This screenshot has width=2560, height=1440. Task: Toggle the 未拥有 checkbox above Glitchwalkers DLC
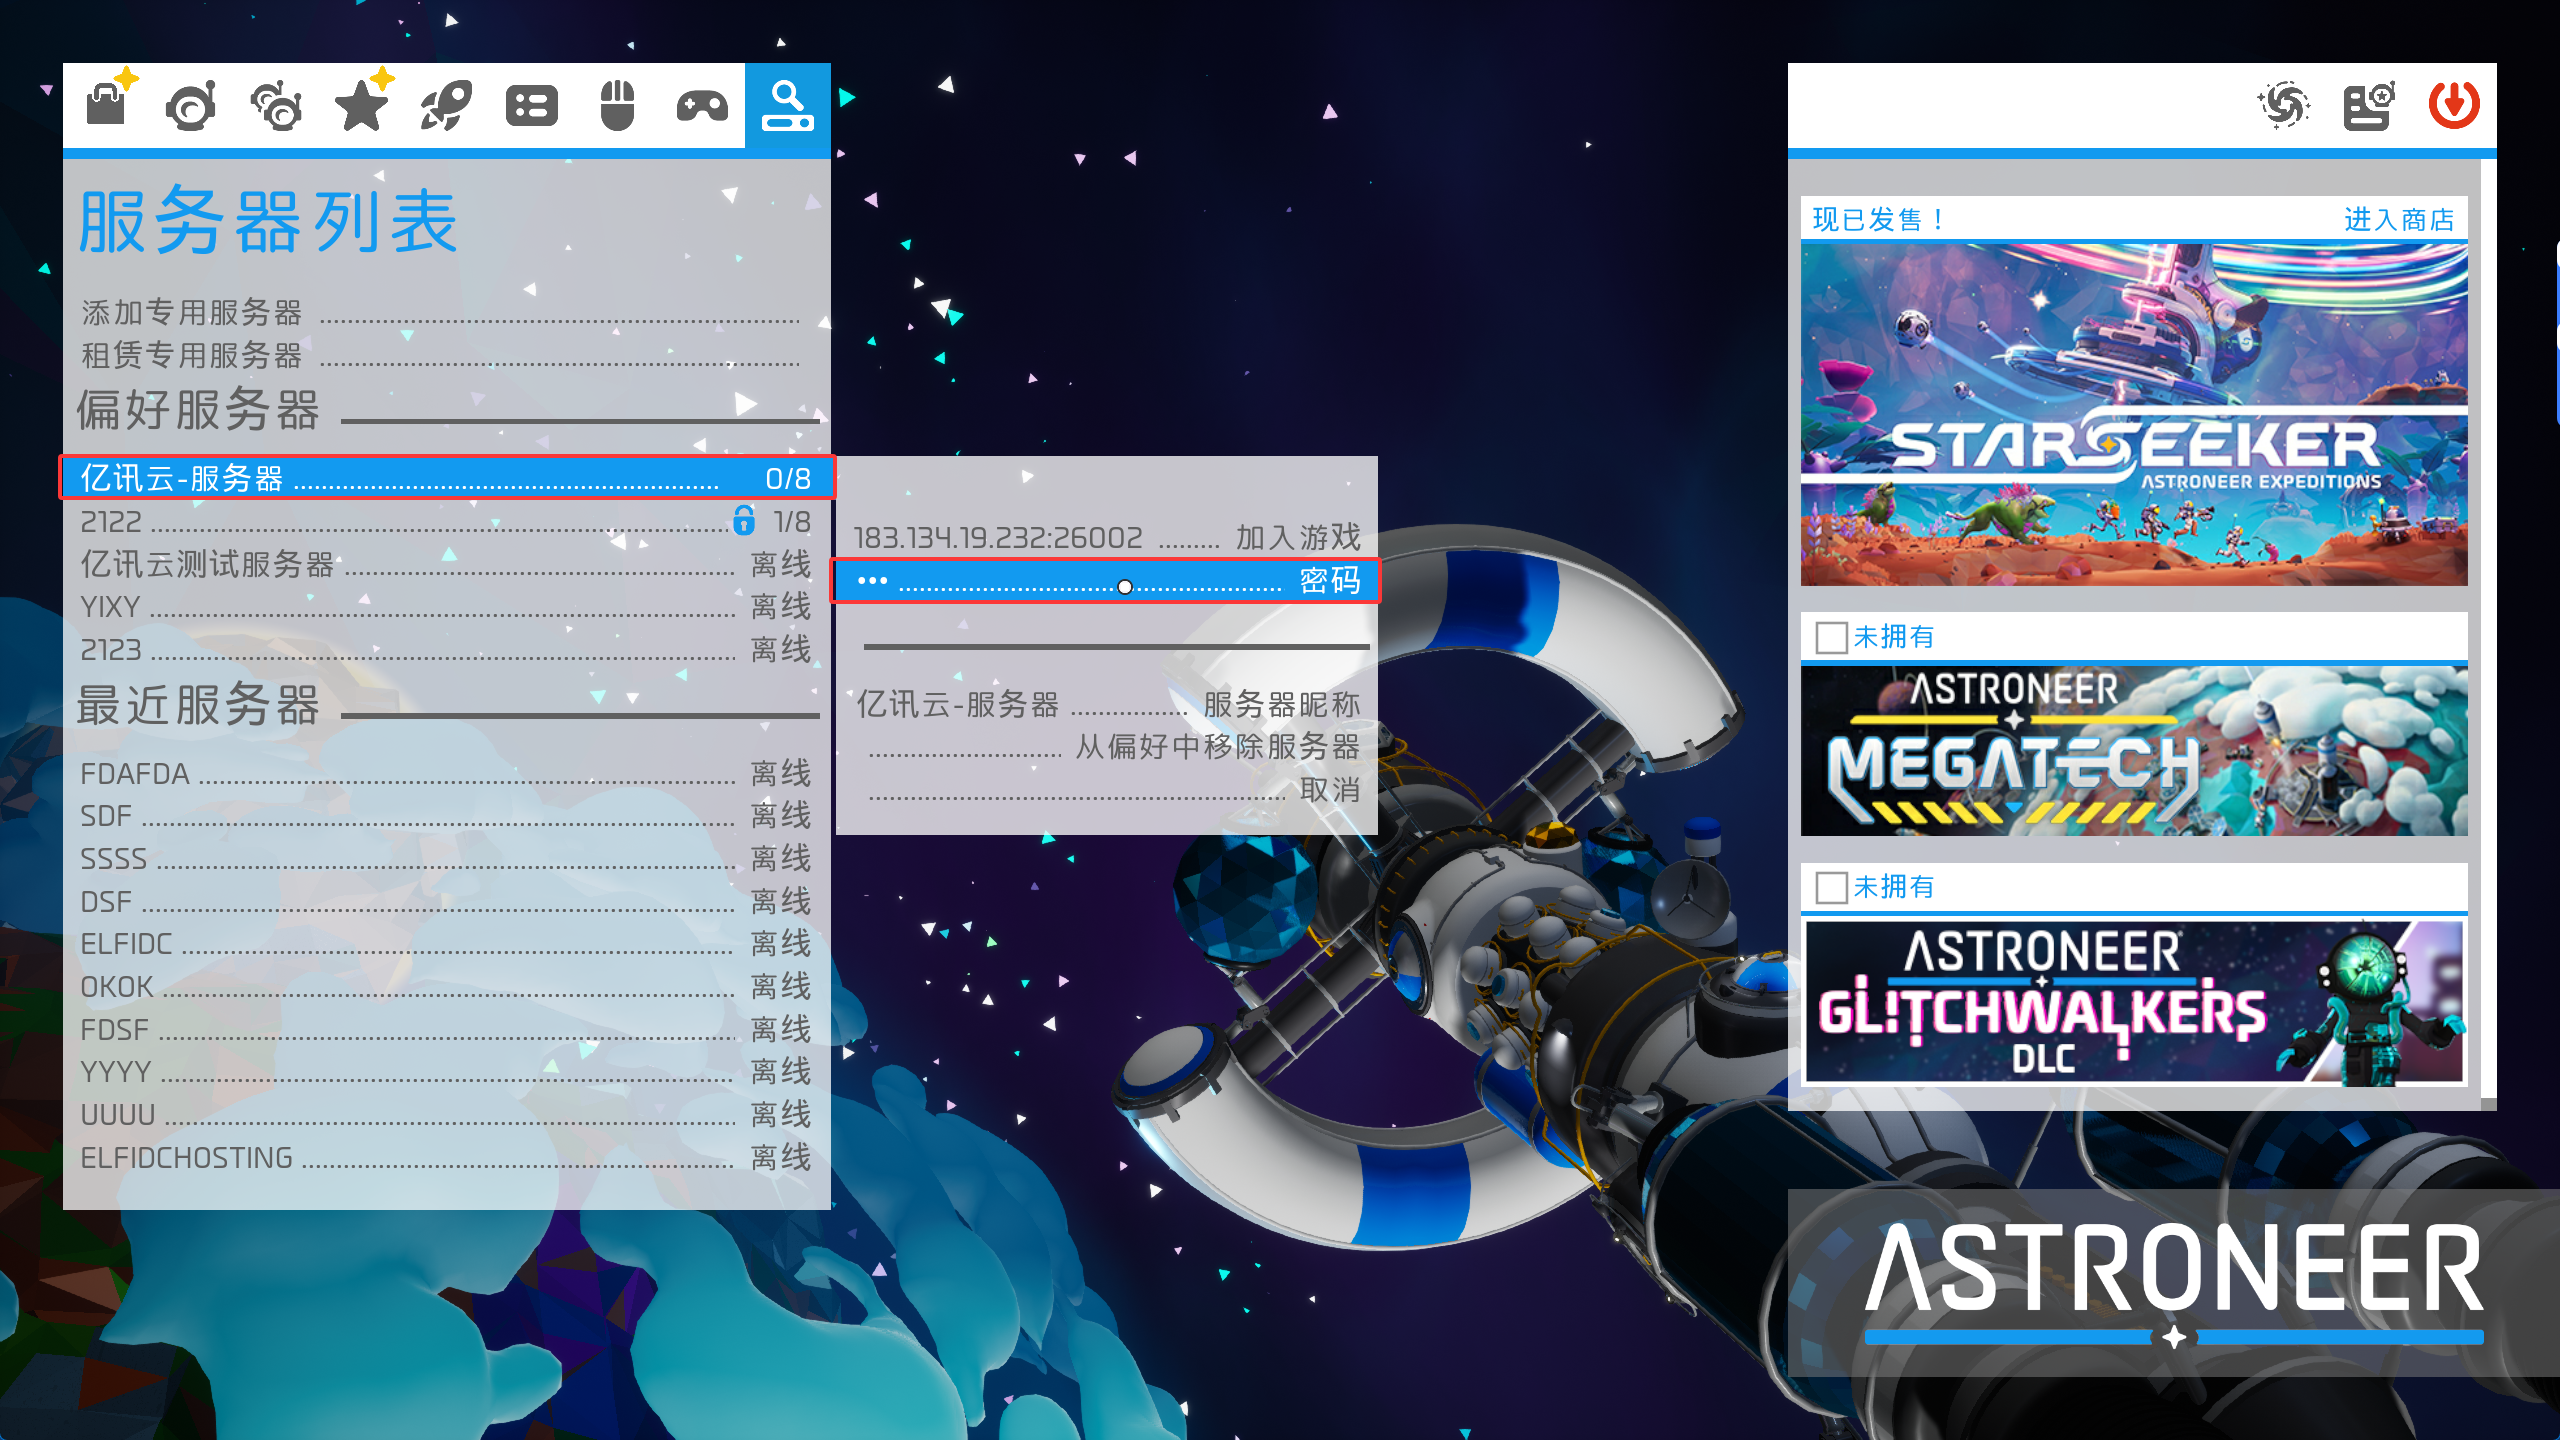(1831, 887)
